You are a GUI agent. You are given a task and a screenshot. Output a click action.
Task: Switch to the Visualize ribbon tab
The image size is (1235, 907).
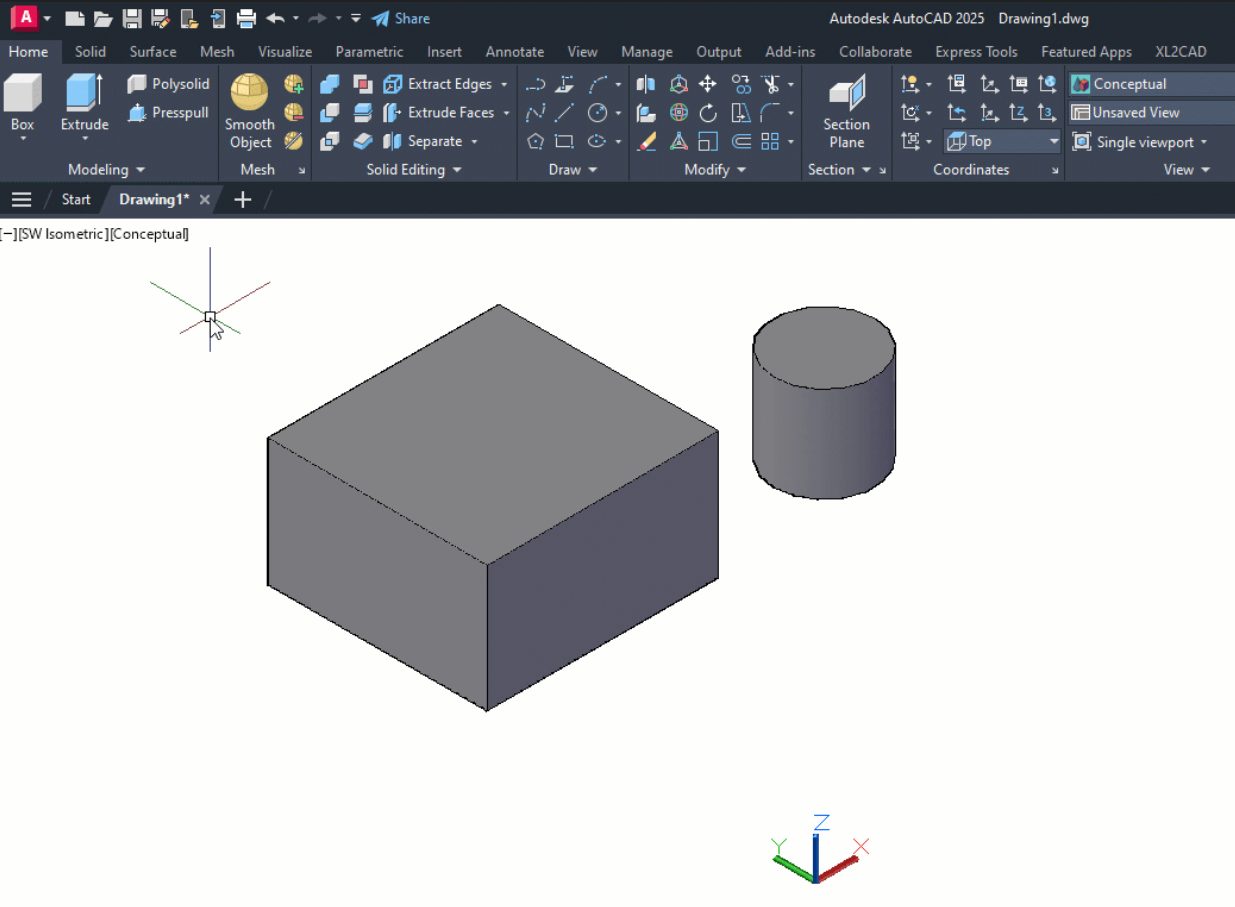click(x=285, y=52)
